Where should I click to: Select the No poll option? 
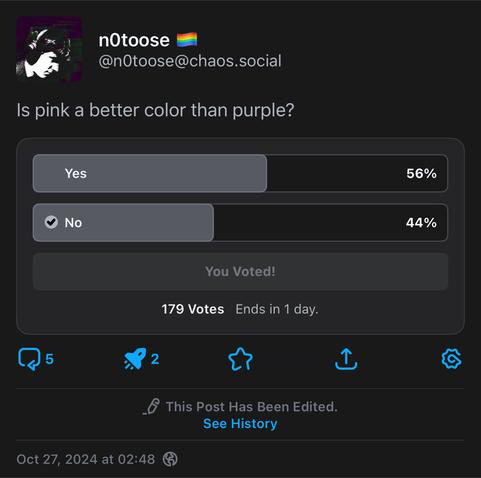coord(240,222)
